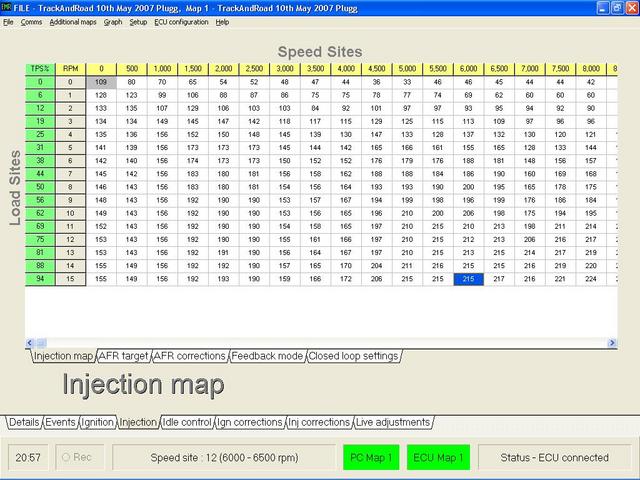Open the Live adjustments tab

[393, 423]
